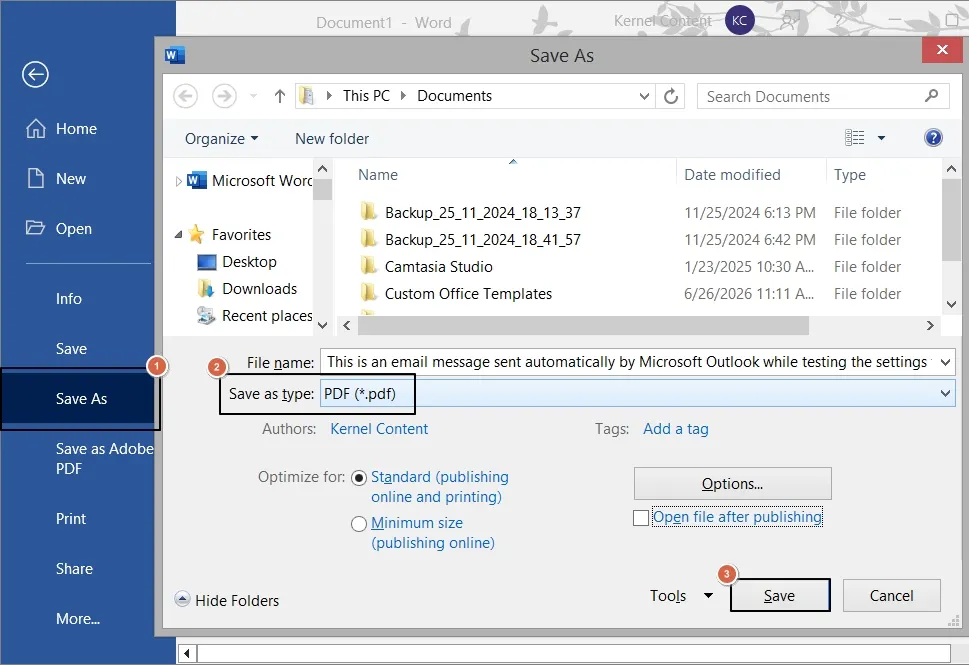The height and width of the screenshot is (665, 969).
Task: Click Documents in the address path
Action: [x=454, y=96]
